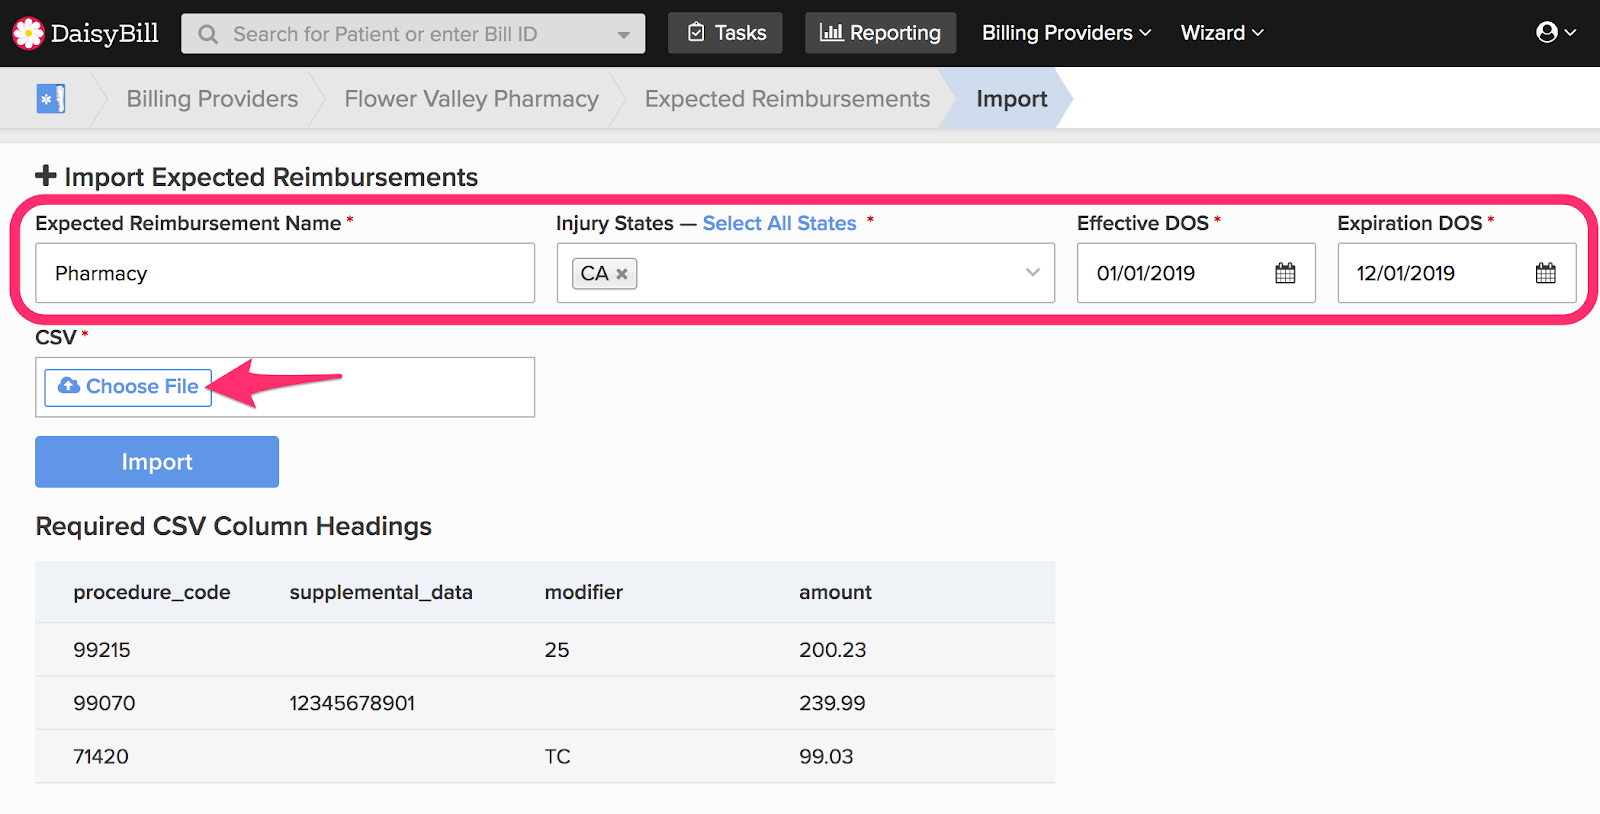Open the Tasks page
This screenshot has height=814, width=1600.
(726, 33)
